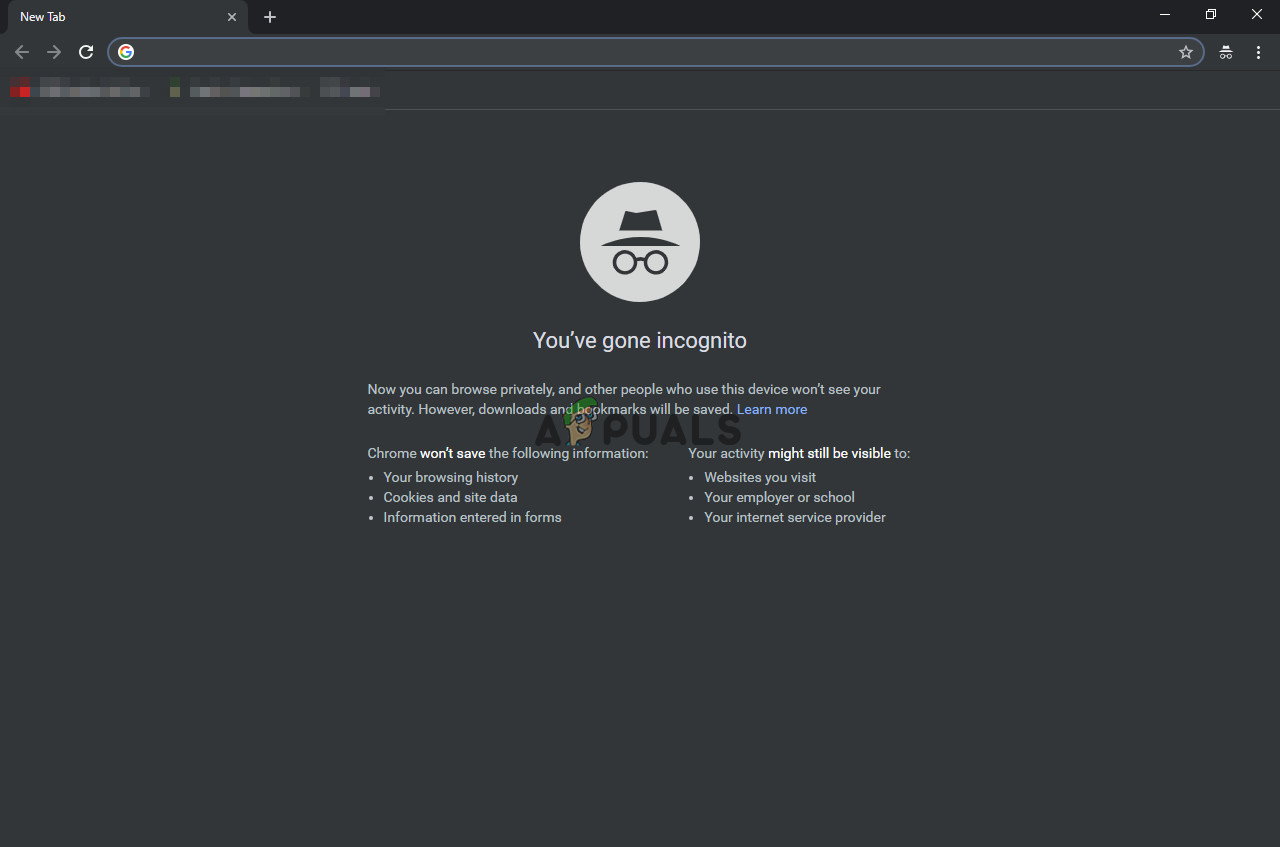Close the New Tab tab
1280x847 pixels.
(232, 17)
